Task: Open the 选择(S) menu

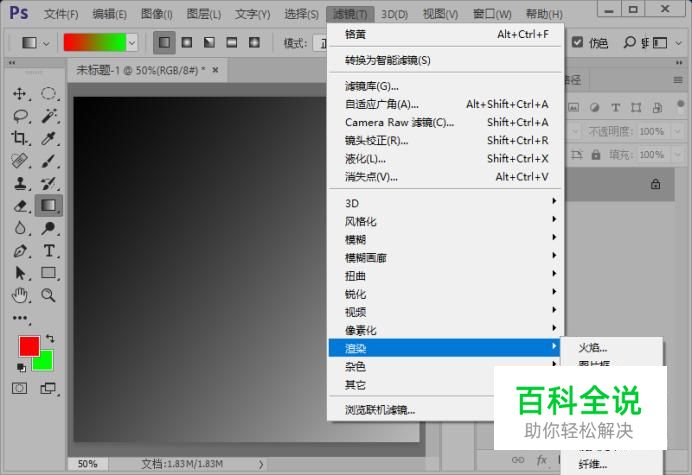Action: 301,14
